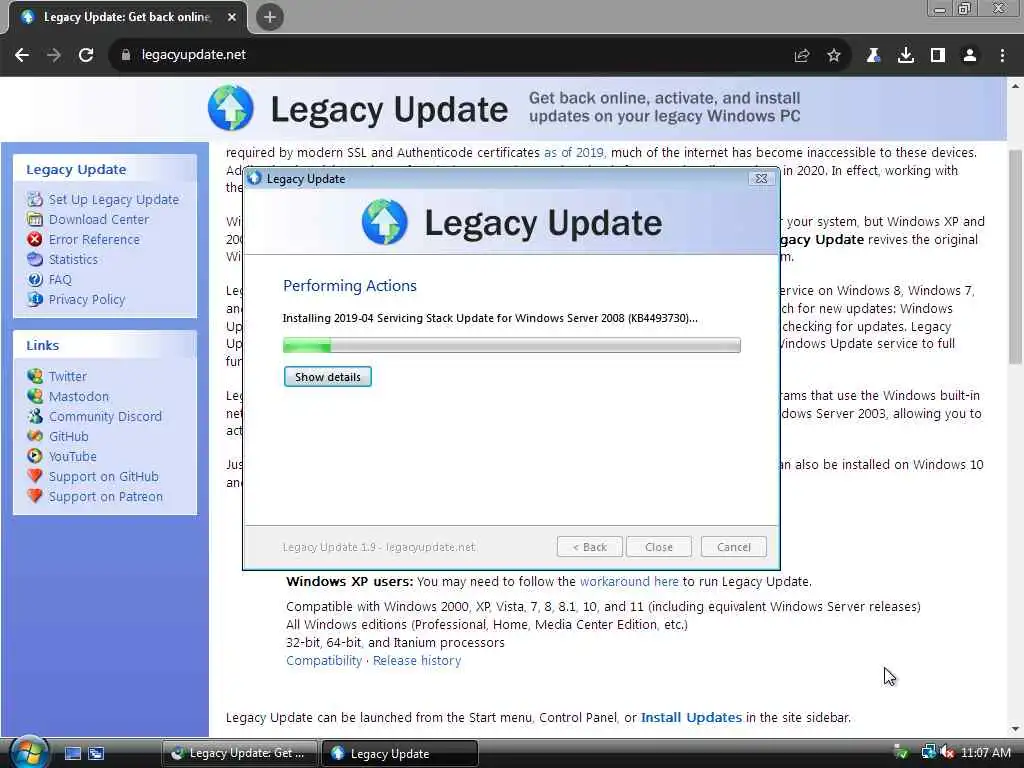Click the 11:07 AM taskbar clock
Viewport: 1024px width, 768px height.
(x=985, y=752)
